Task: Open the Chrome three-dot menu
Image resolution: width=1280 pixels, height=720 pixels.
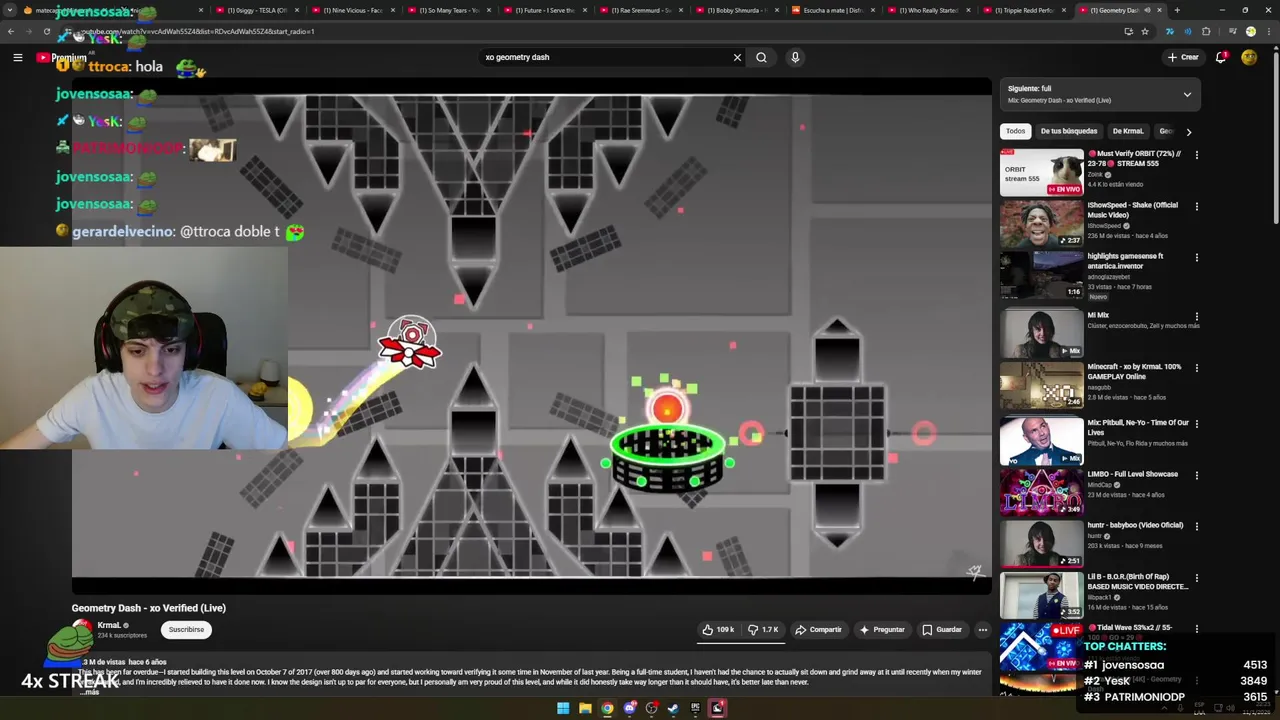Action: coord(1269,31)
